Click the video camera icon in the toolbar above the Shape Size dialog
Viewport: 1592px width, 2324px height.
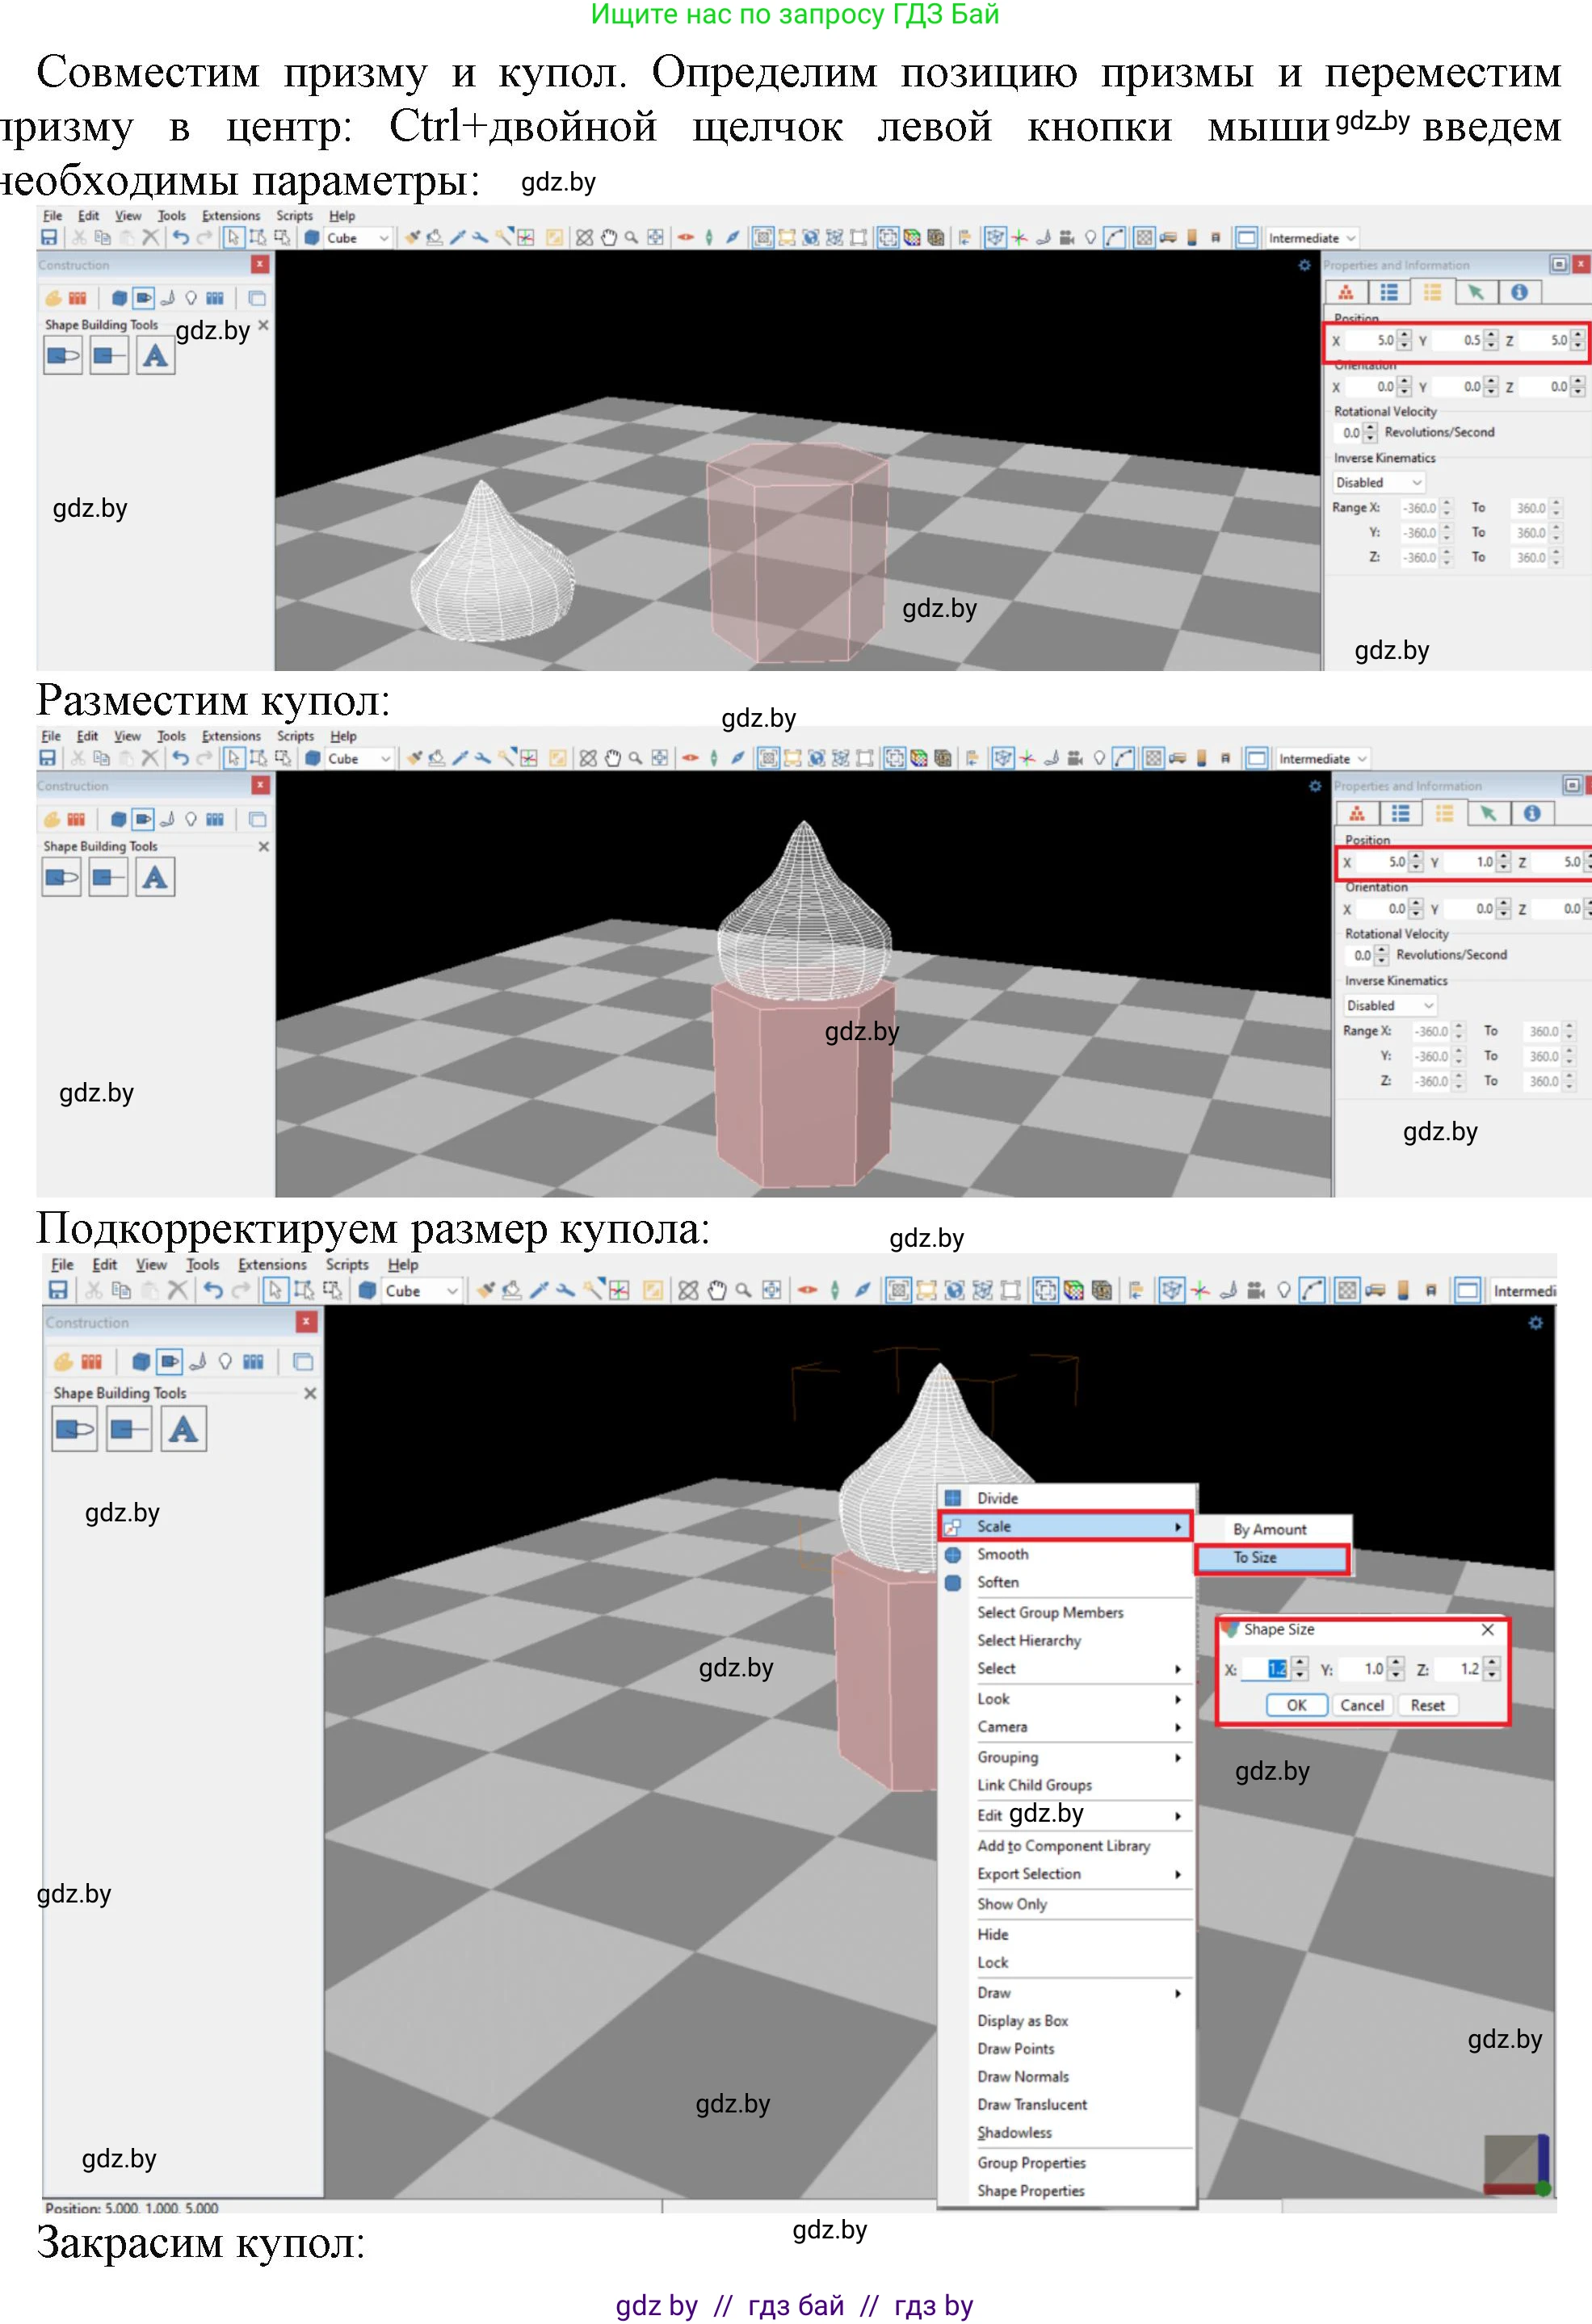pyautogui.click(x=1256, y=1290)
